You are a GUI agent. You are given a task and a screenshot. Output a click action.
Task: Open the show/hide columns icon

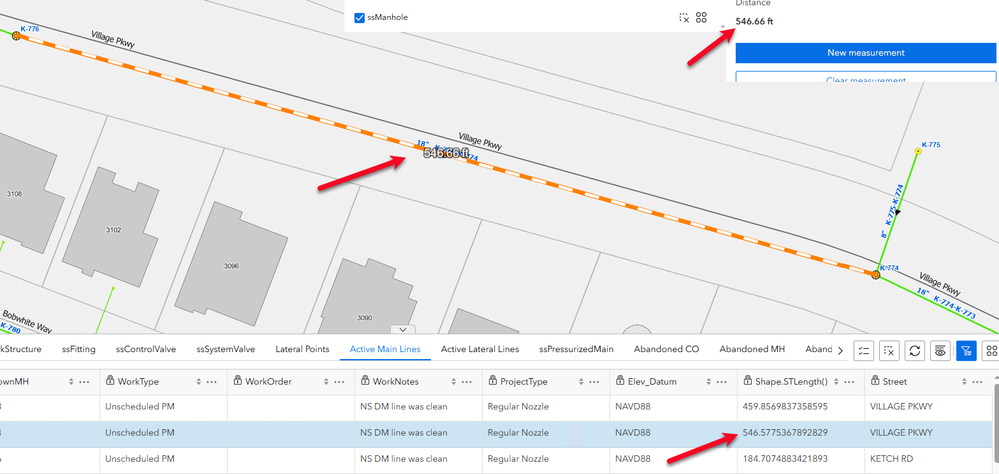940,350
